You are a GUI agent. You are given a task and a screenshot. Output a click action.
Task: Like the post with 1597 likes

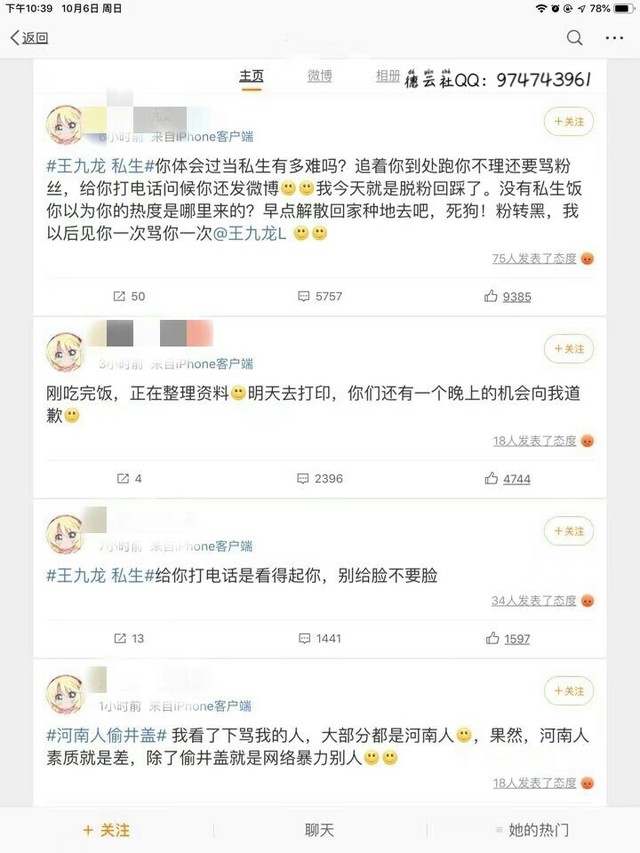click(x=507, y=639)
